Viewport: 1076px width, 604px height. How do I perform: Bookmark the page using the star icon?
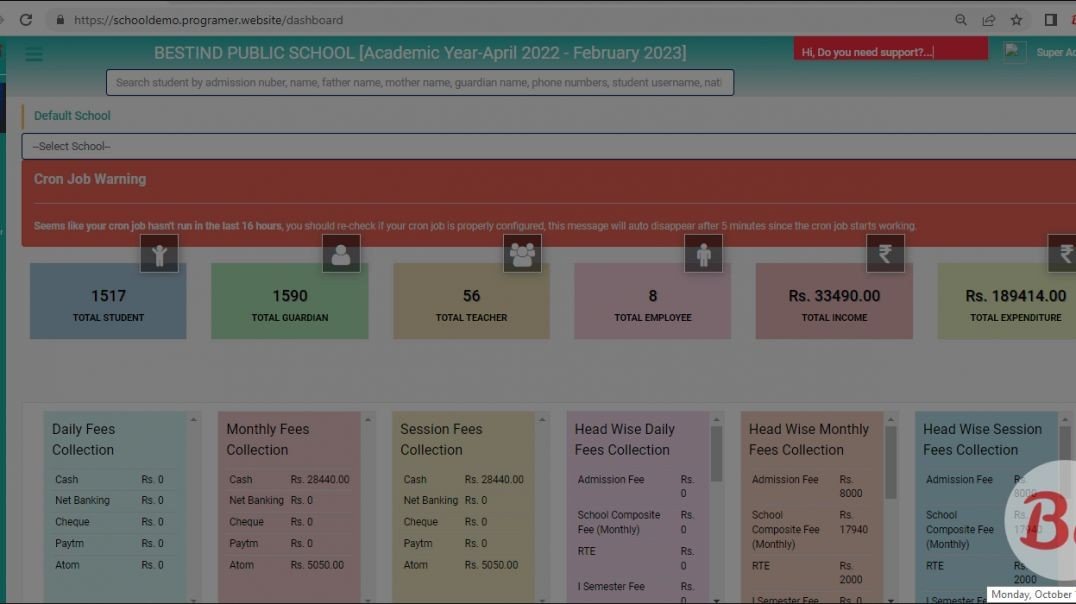coord(1015,19)
